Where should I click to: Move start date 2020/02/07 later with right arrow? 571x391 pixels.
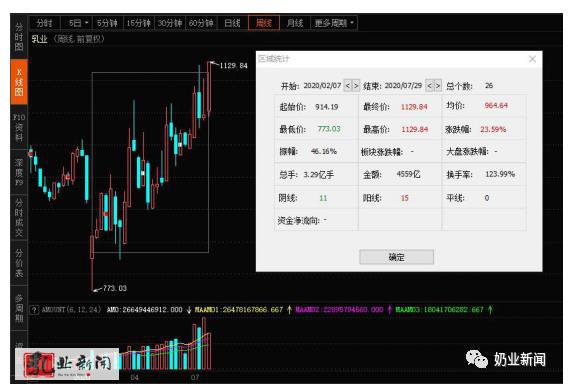356,86
